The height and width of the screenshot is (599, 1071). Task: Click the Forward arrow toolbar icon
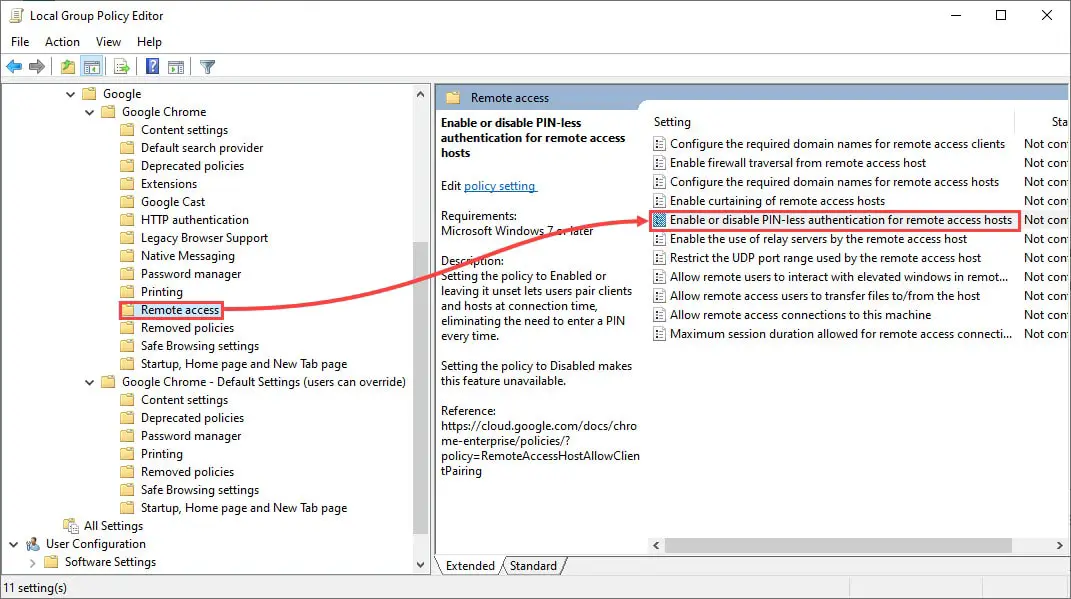coord(37,66)
